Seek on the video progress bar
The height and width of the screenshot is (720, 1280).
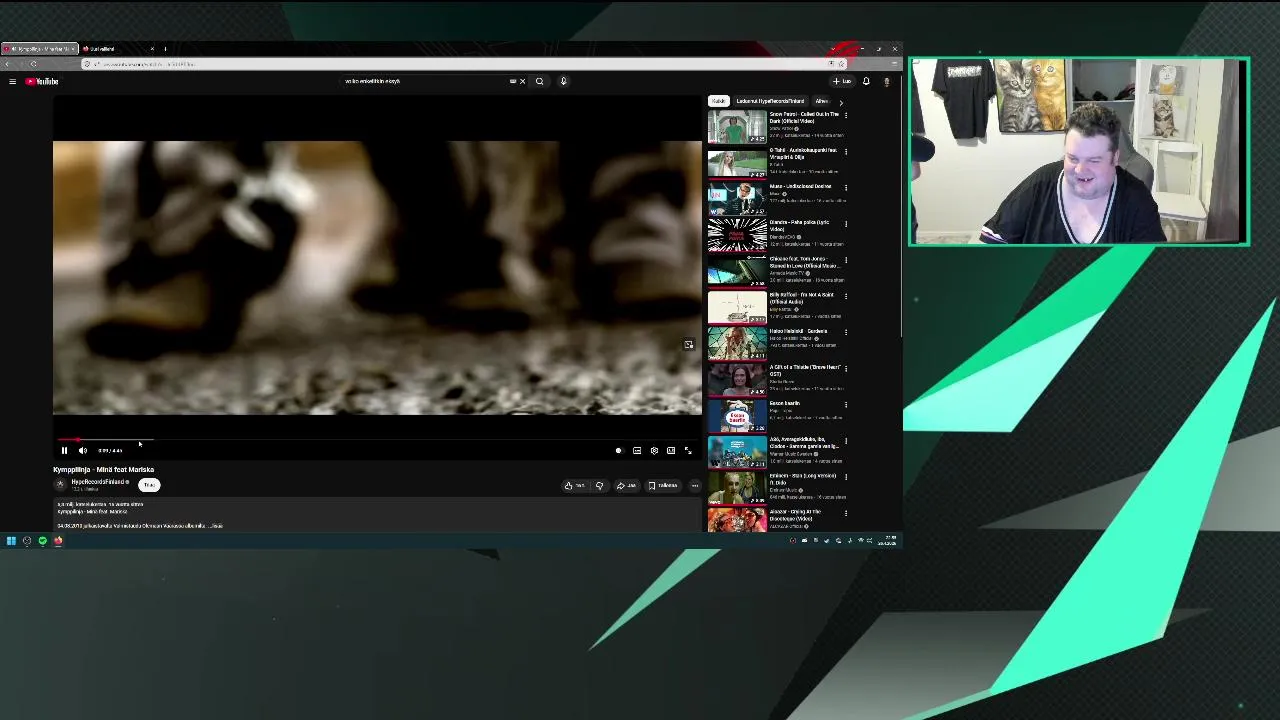click(377, 439)
